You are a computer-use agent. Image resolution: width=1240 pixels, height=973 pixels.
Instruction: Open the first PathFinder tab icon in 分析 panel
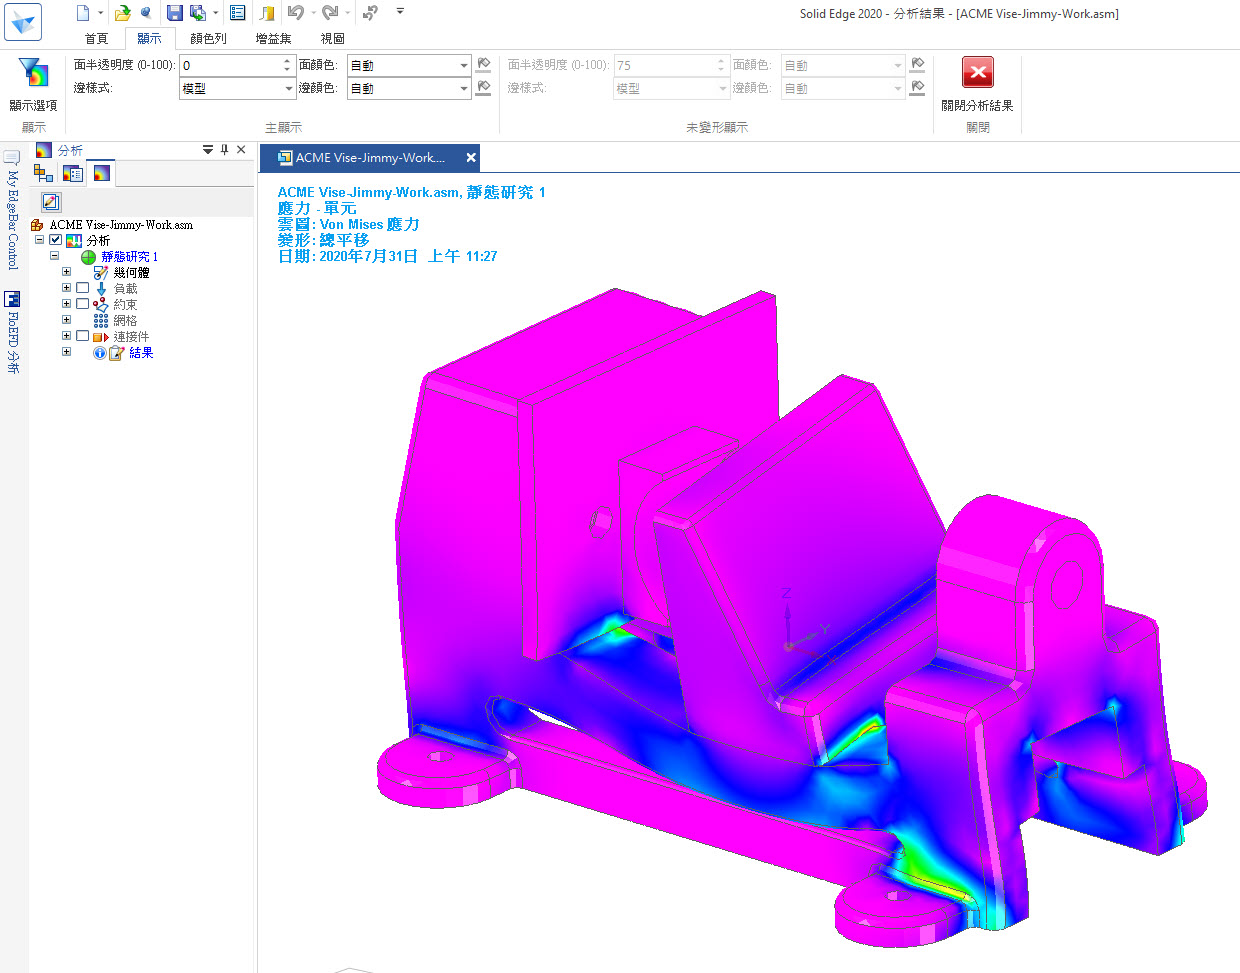click(x=43, y=174)
